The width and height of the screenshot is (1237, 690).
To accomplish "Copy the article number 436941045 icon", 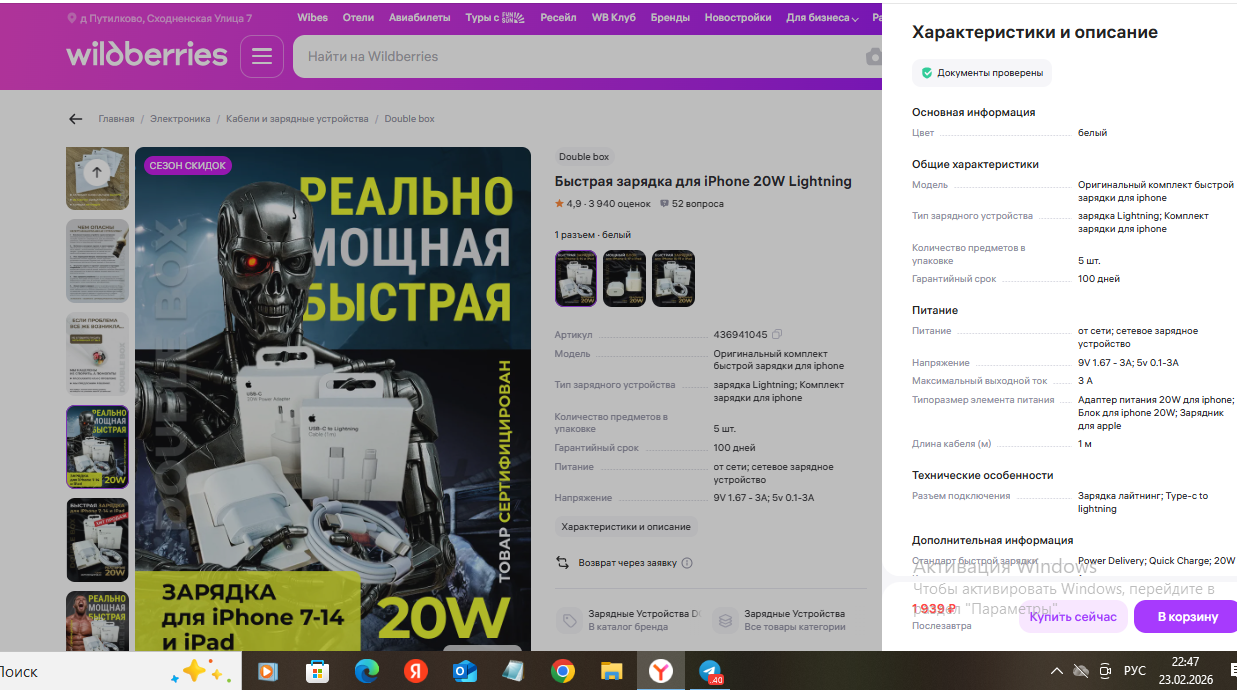I will pyautogui.click(x=777, y=334).
